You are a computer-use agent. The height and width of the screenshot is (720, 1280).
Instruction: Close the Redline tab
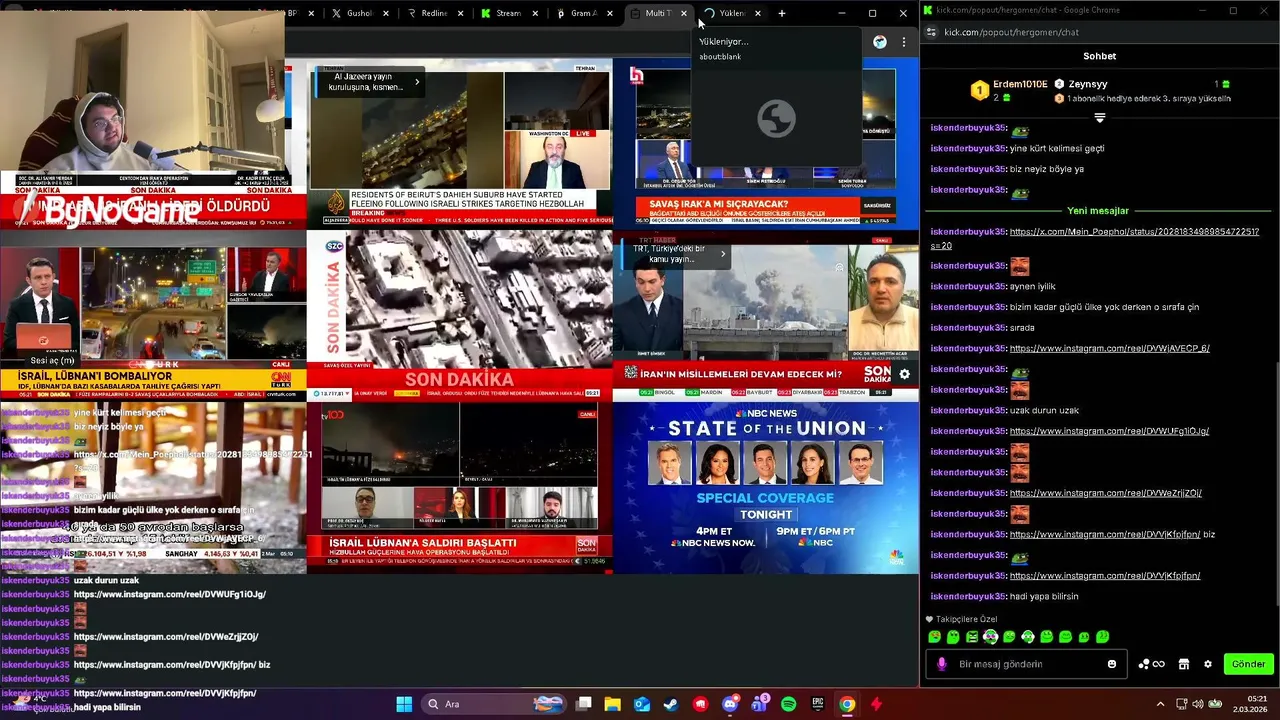(x=460, y=13)
